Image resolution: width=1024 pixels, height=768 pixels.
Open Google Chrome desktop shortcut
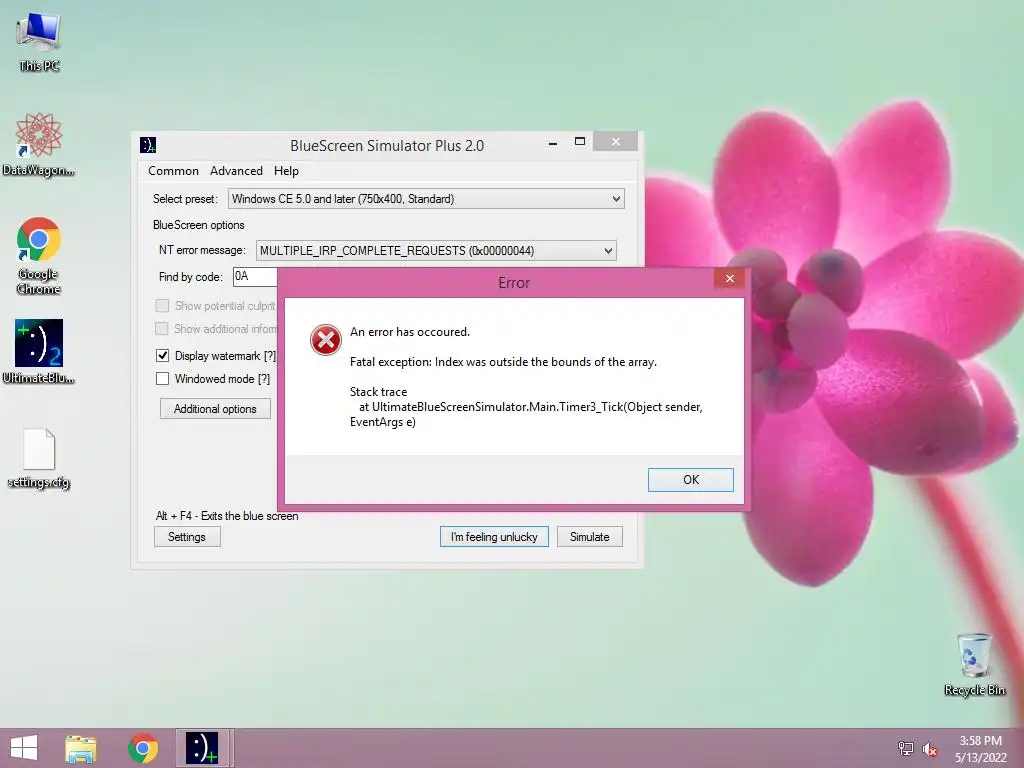click(x=39, y=255)
